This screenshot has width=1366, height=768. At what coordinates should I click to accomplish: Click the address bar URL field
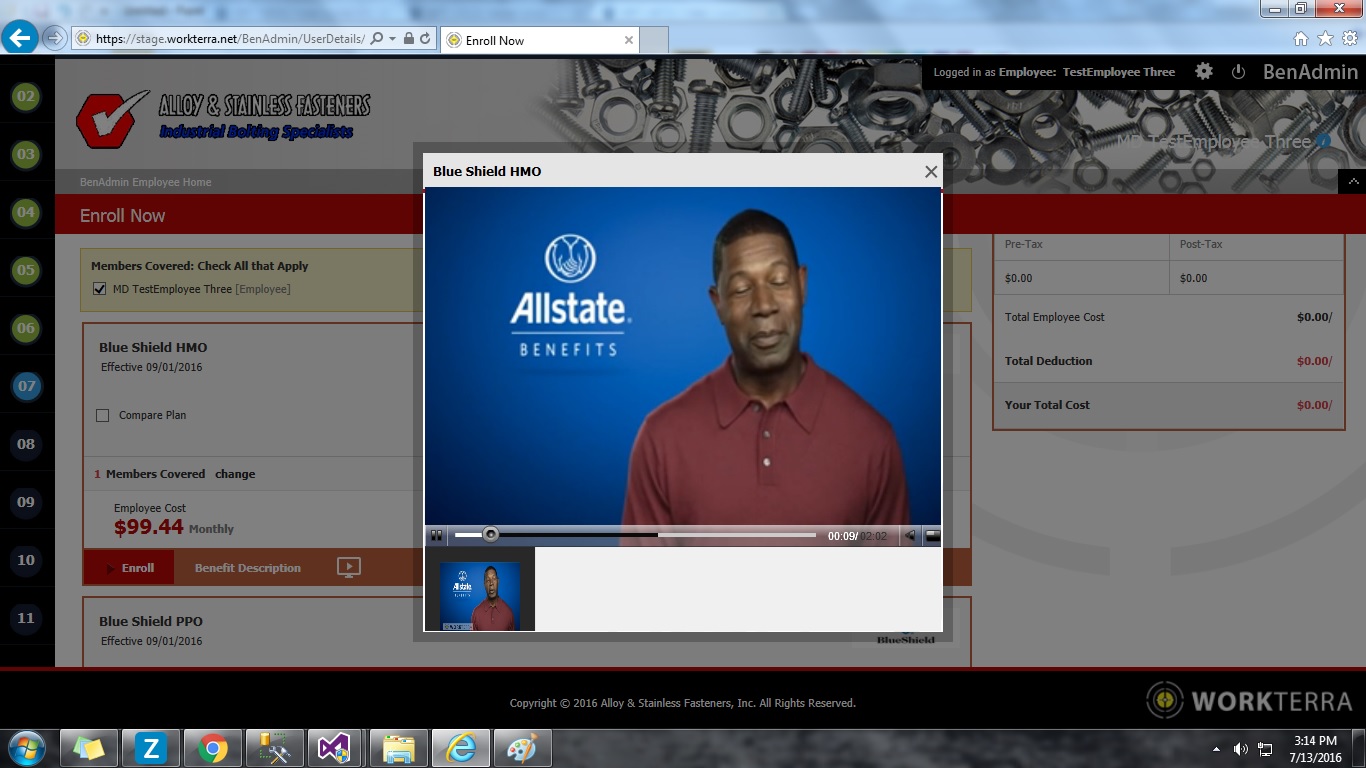[x=229, y=39]
